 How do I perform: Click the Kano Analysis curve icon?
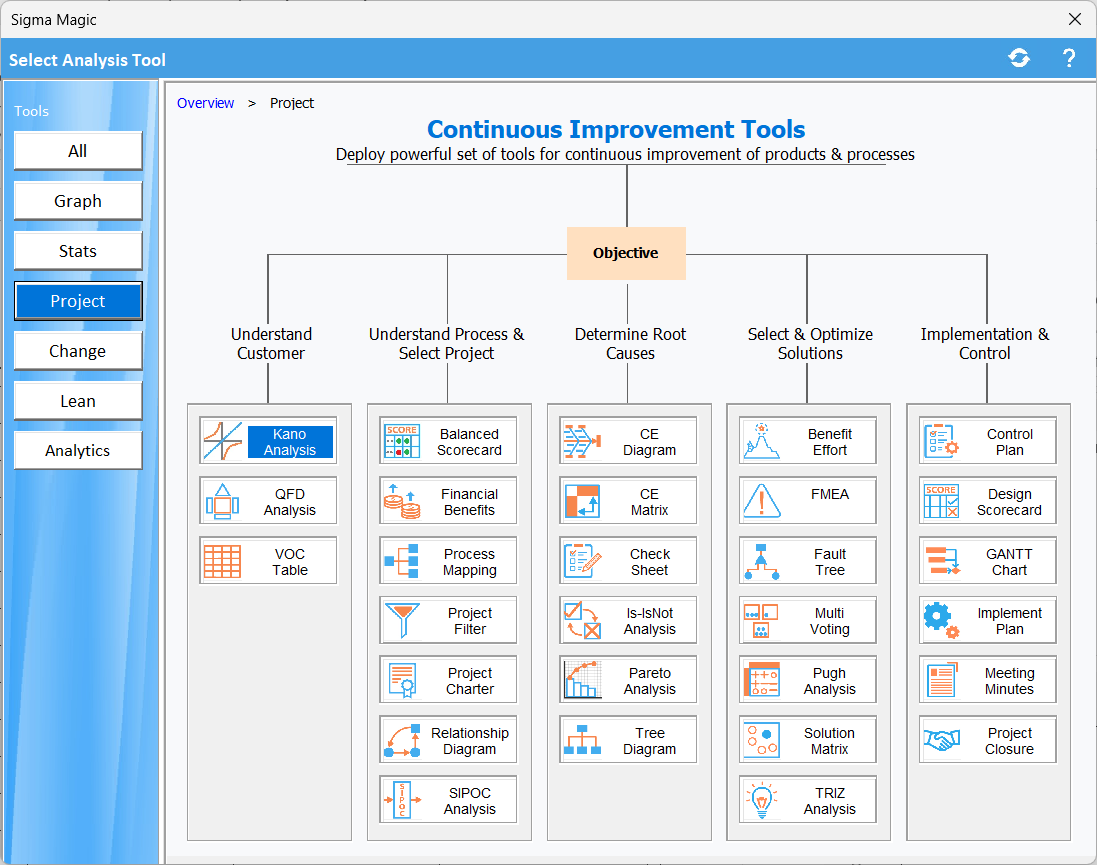coord(223,441)
